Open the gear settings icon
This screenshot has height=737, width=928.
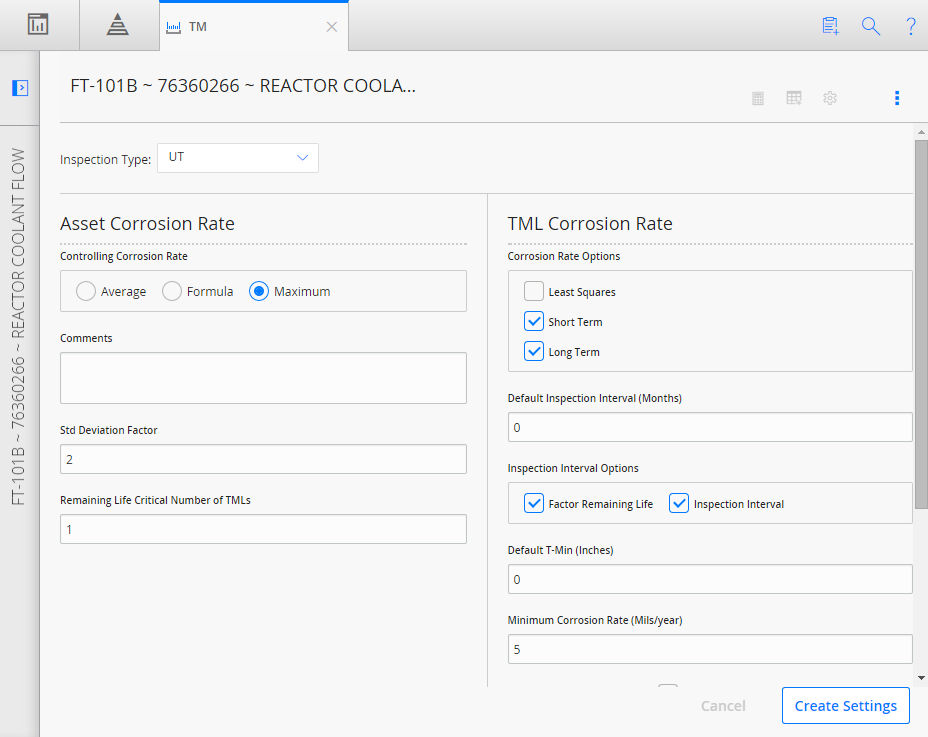[x=830, y=98]
